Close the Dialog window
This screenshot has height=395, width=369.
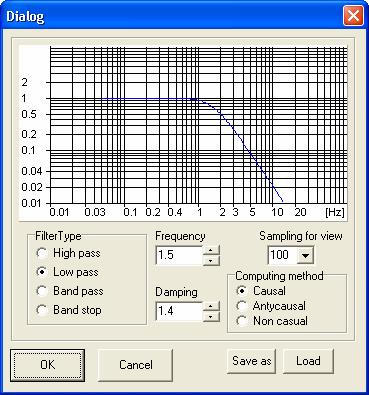point(353,16)
